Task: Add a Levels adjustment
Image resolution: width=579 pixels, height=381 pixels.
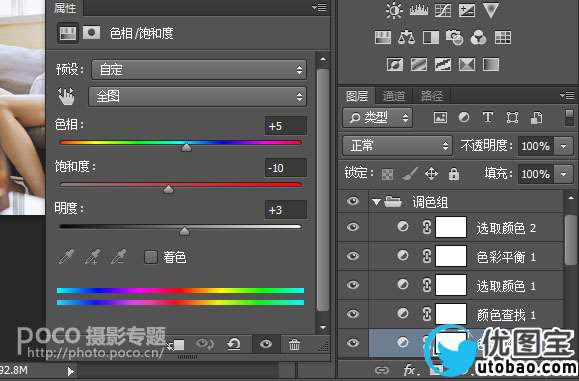Action: 419,10
